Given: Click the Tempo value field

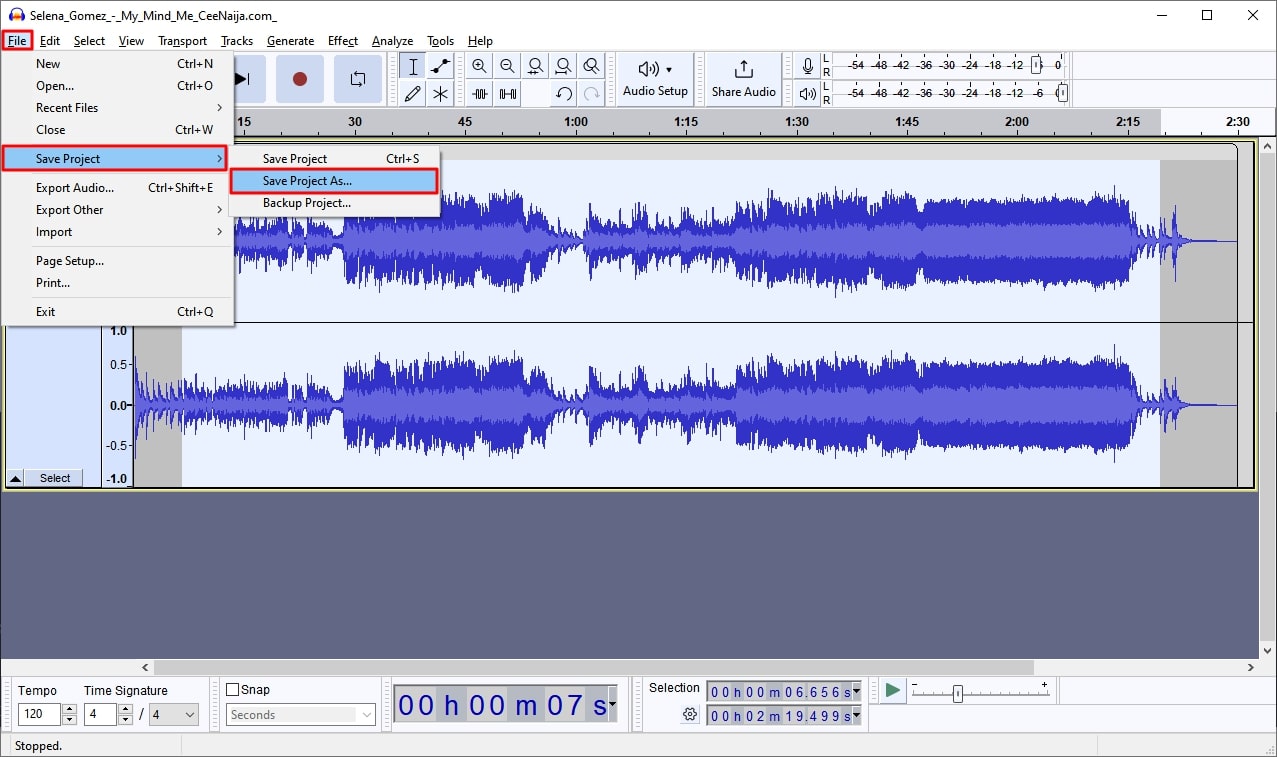Looking at the screenshot, I should [40, 715].
